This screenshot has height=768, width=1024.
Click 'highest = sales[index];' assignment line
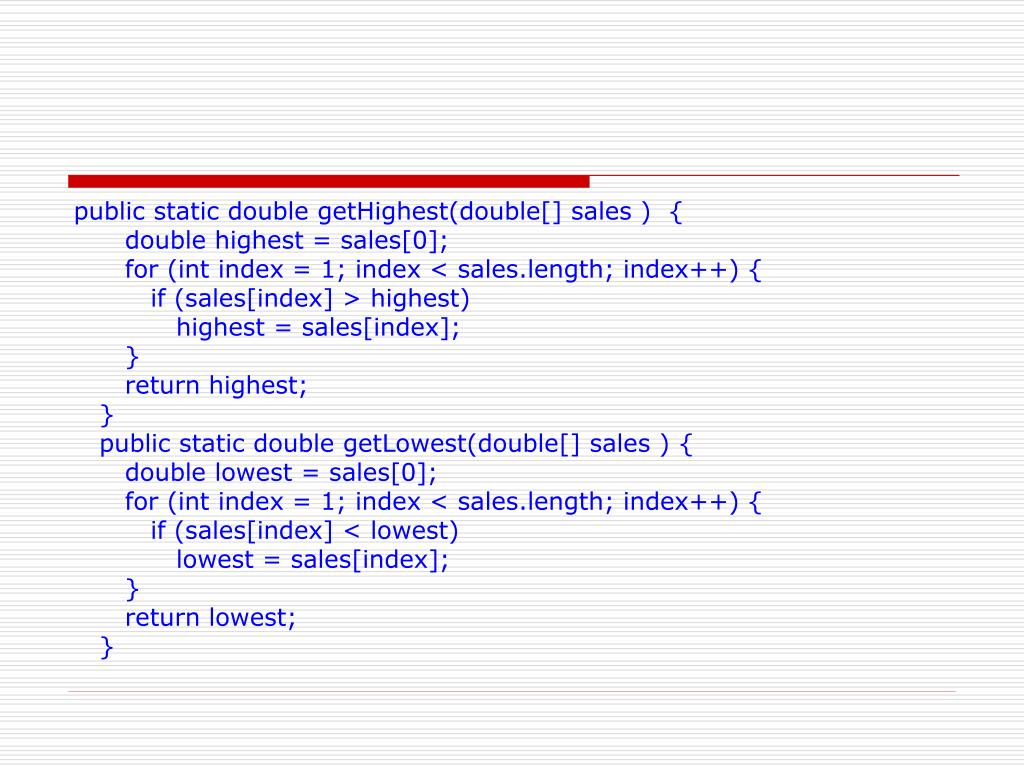click(x=317, y=327)
